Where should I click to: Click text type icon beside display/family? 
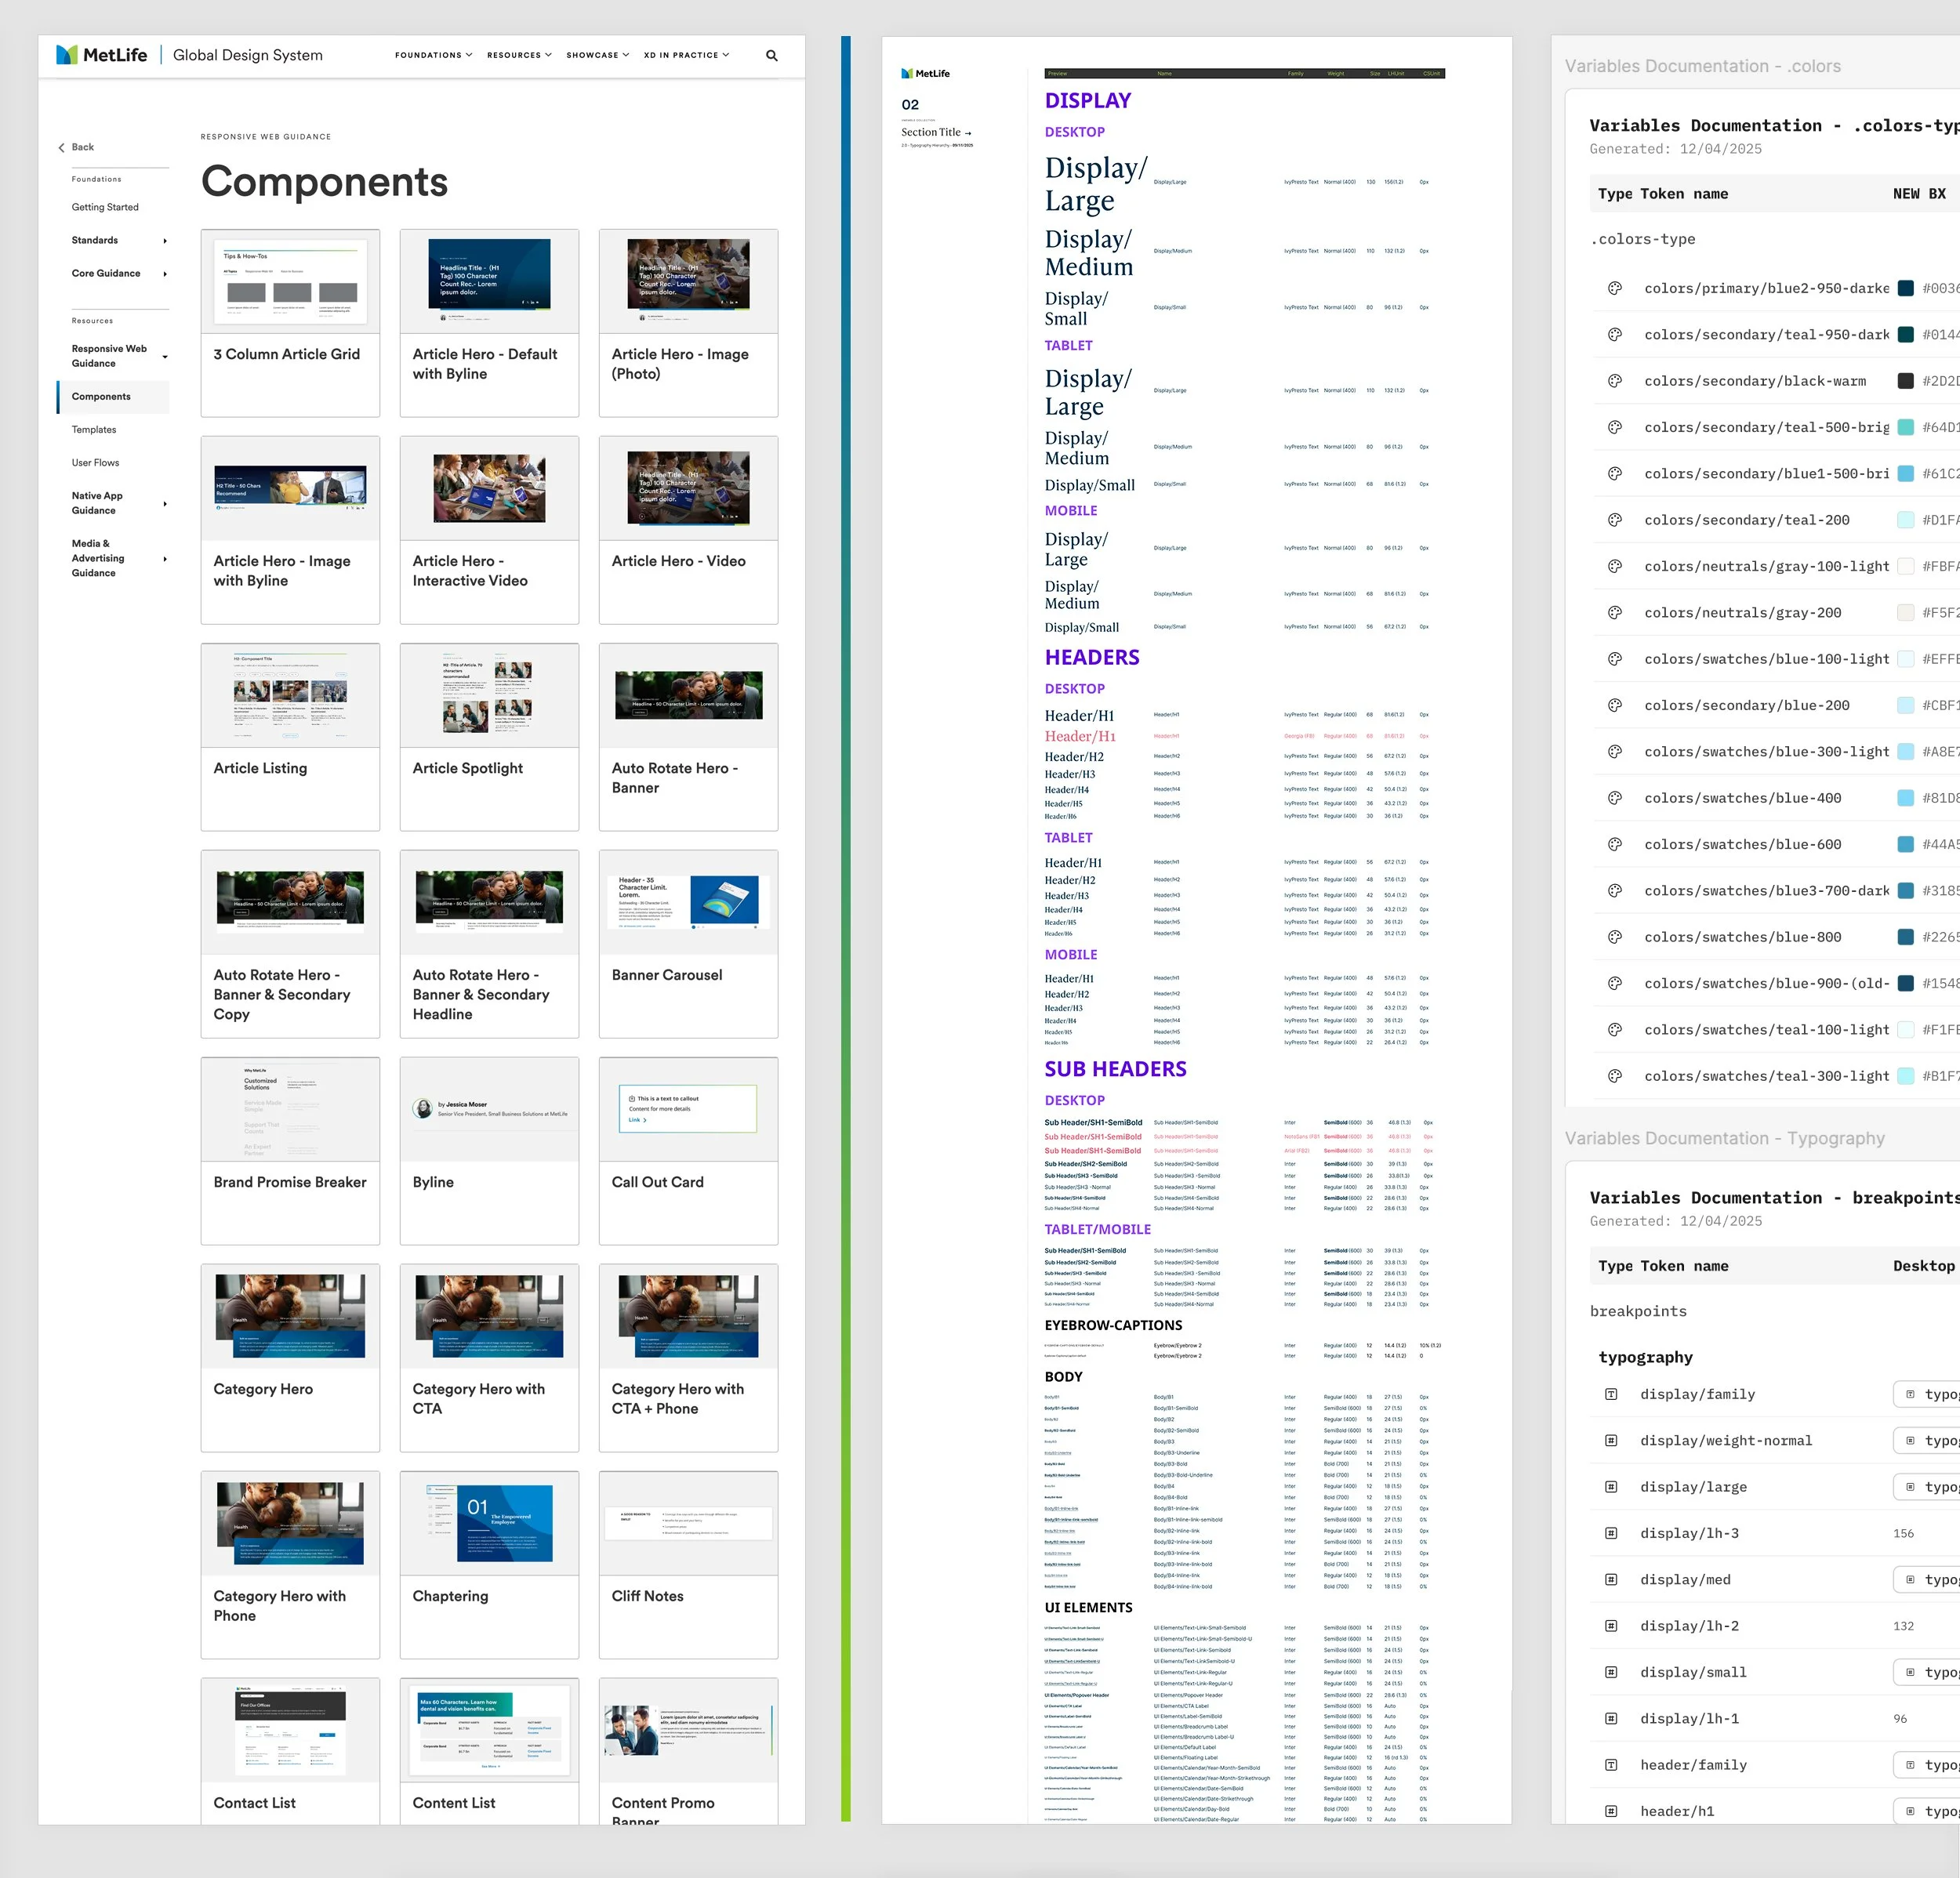point(1611,1394)
